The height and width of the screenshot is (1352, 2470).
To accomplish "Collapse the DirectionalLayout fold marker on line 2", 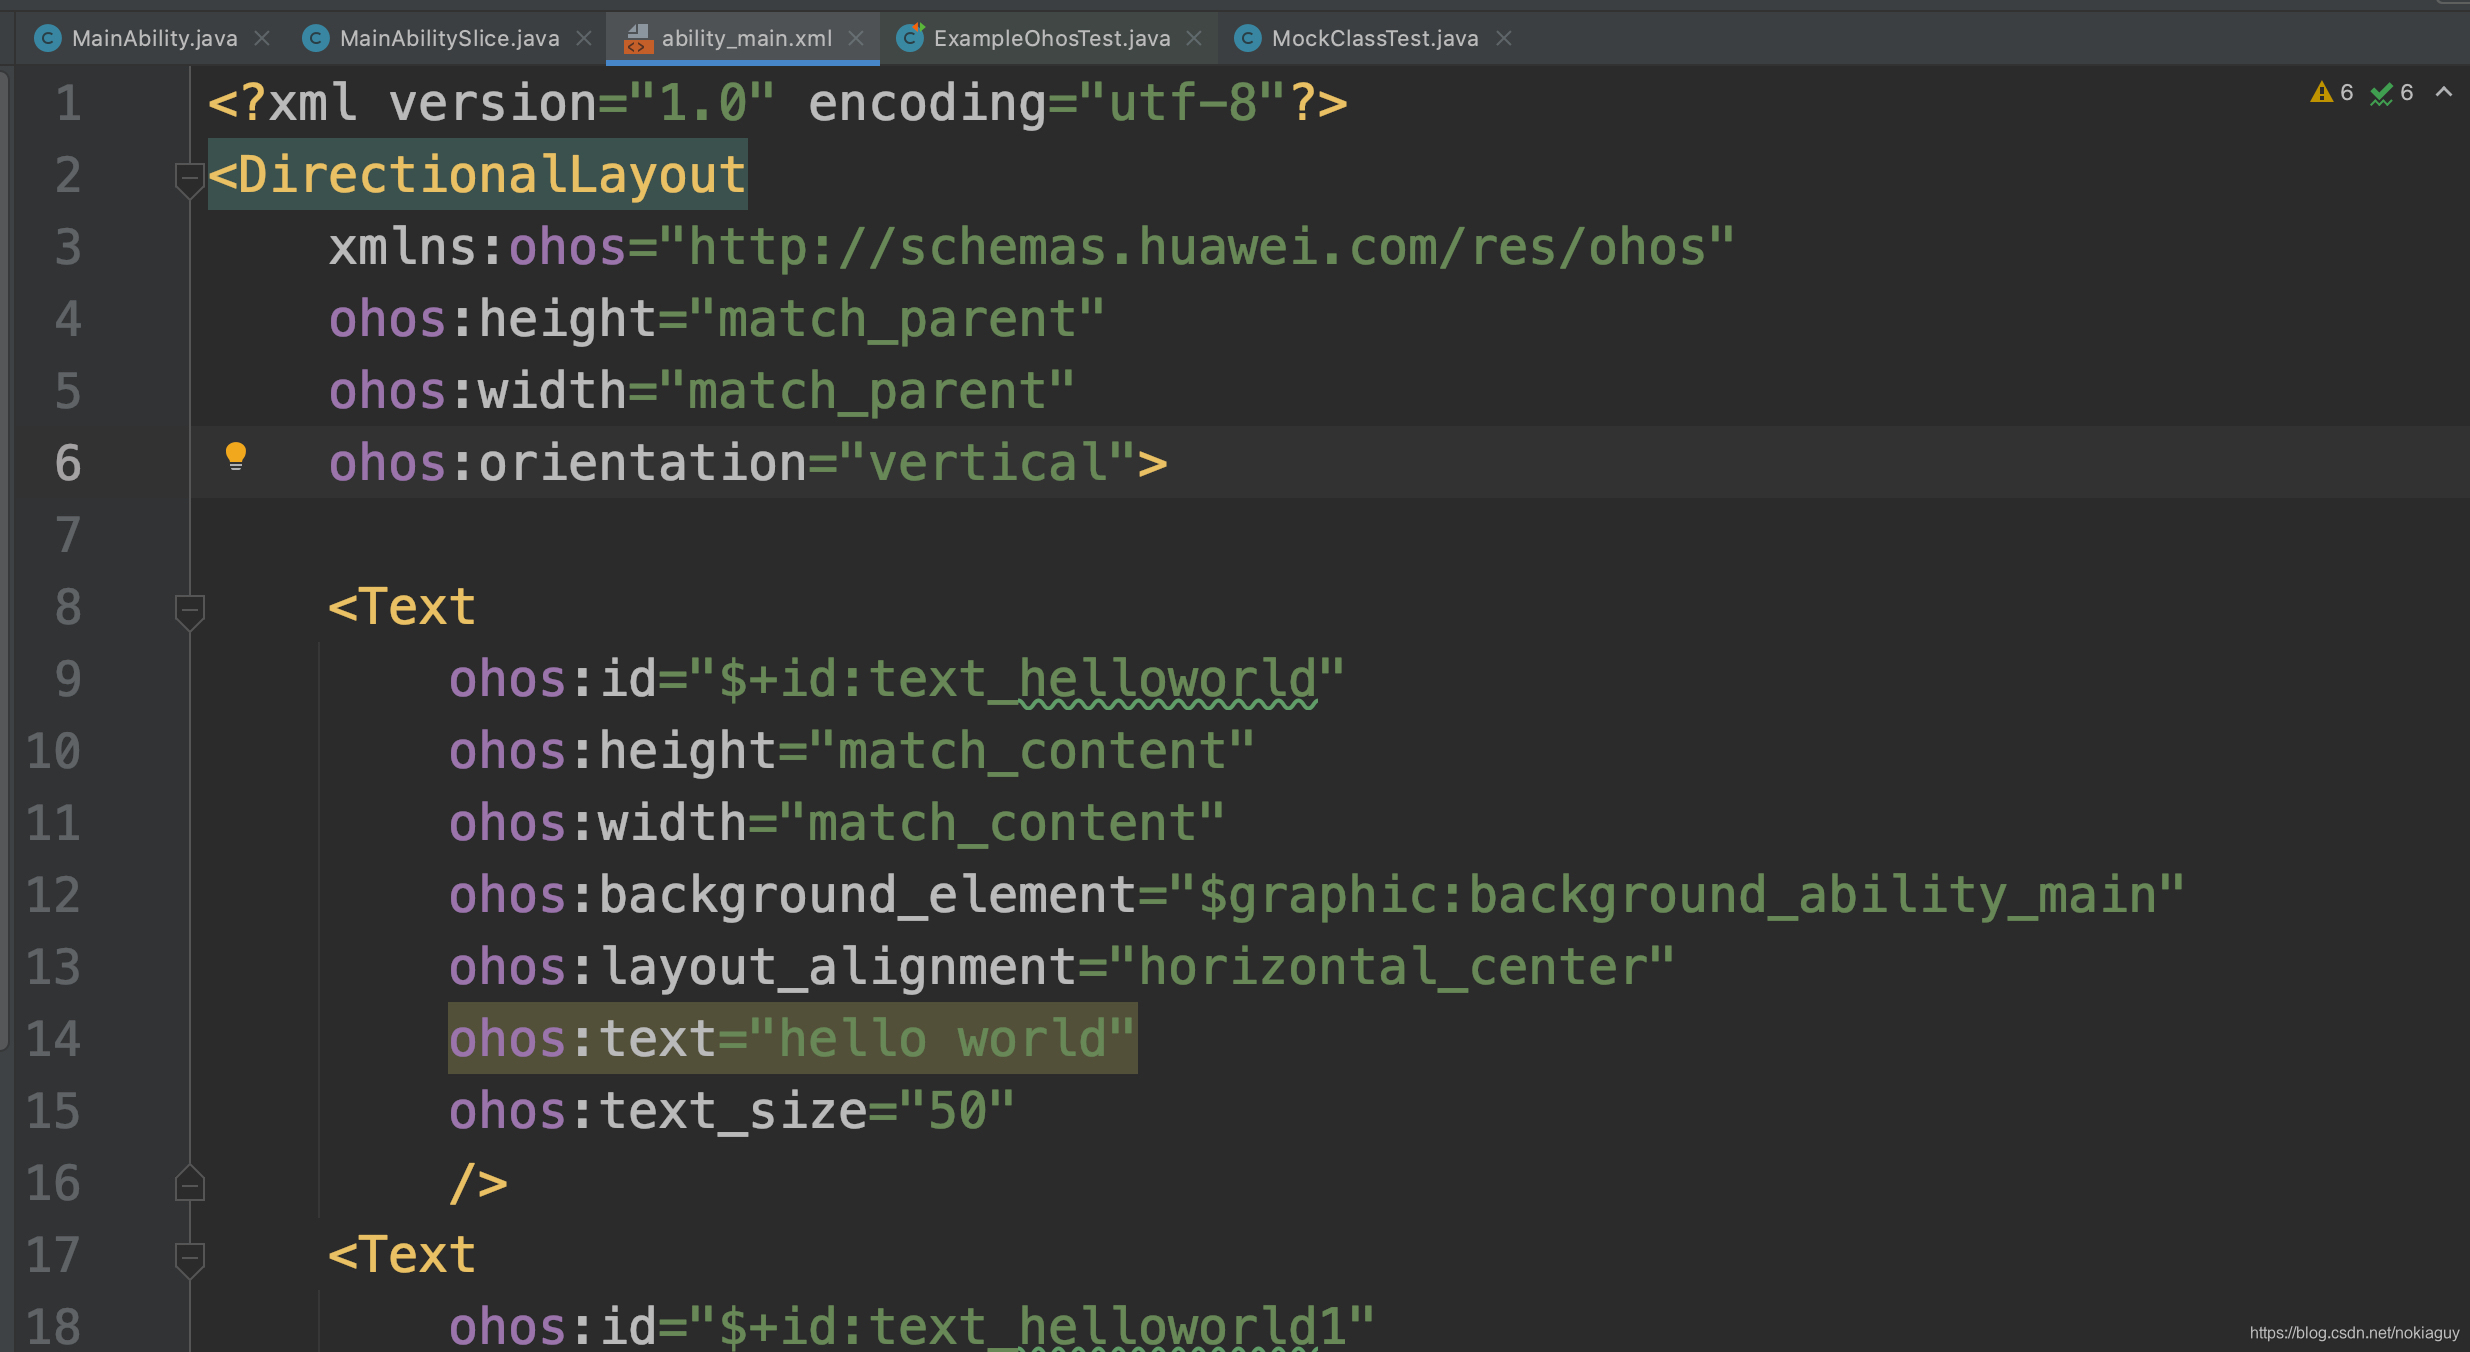I will coord(189,180).
